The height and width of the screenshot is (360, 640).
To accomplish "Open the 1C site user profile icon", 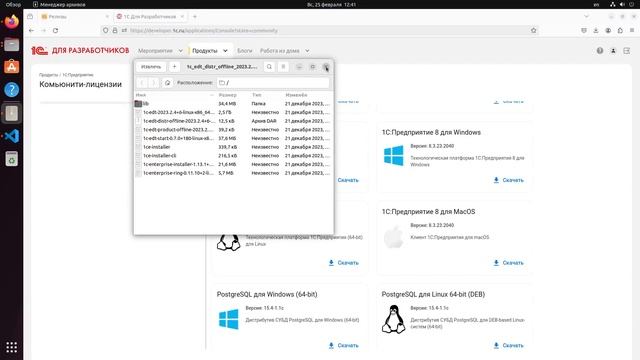I will pos(613,51).
